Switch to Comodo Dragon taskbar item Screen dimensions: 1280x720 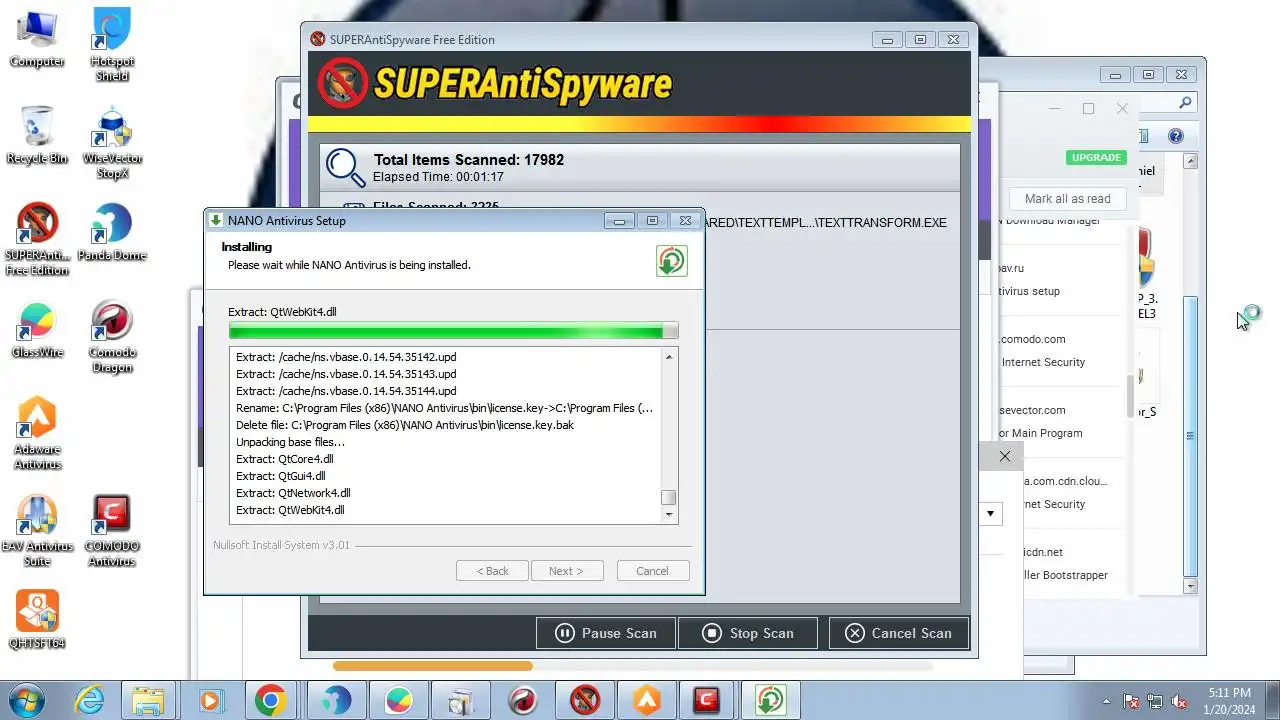pyautogui.click(x=523, y=701)
